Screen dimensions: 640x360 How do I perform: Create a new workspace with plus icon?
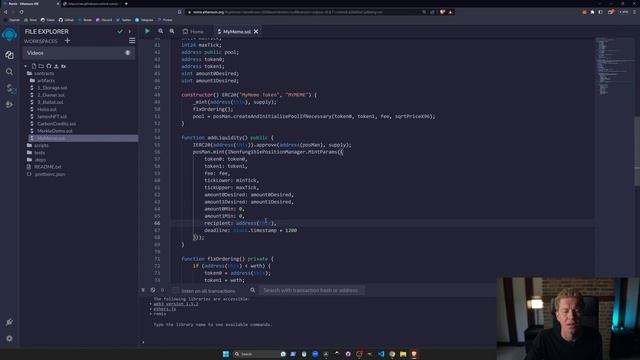[x=67, y=41]
